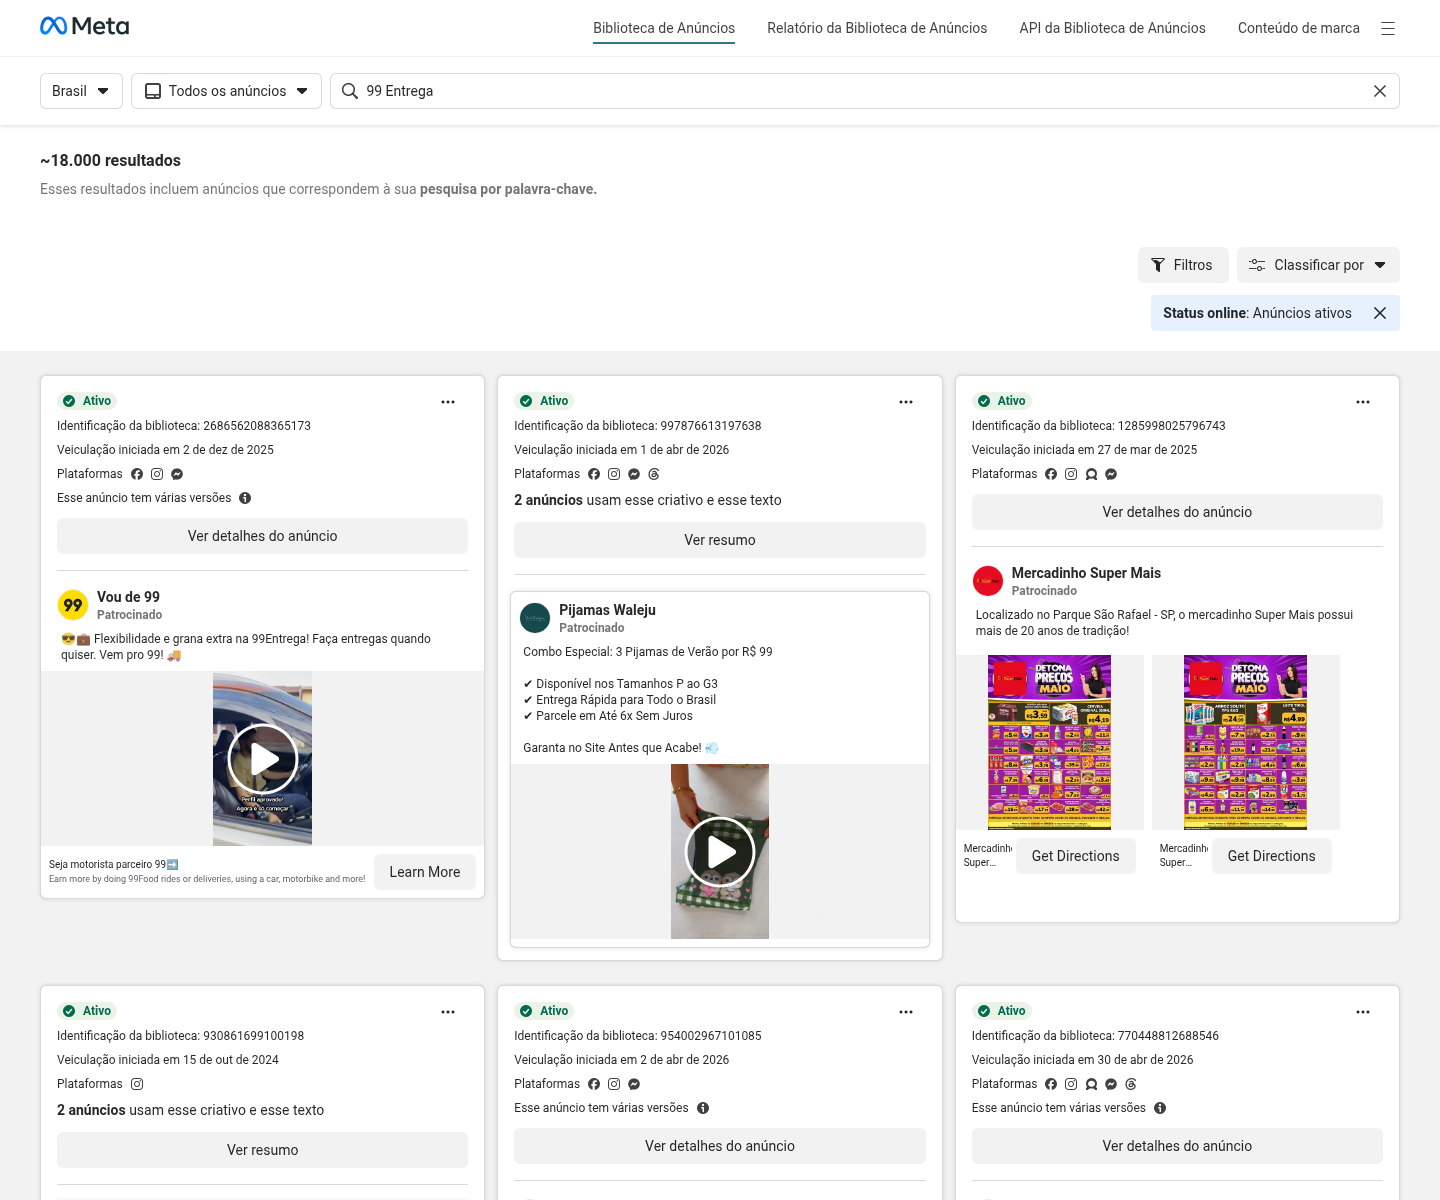The width and height of the screenshot is (1440, 1200).
Task: View ad details for ad 954002967101085
Action: (x=720, y=1146)
